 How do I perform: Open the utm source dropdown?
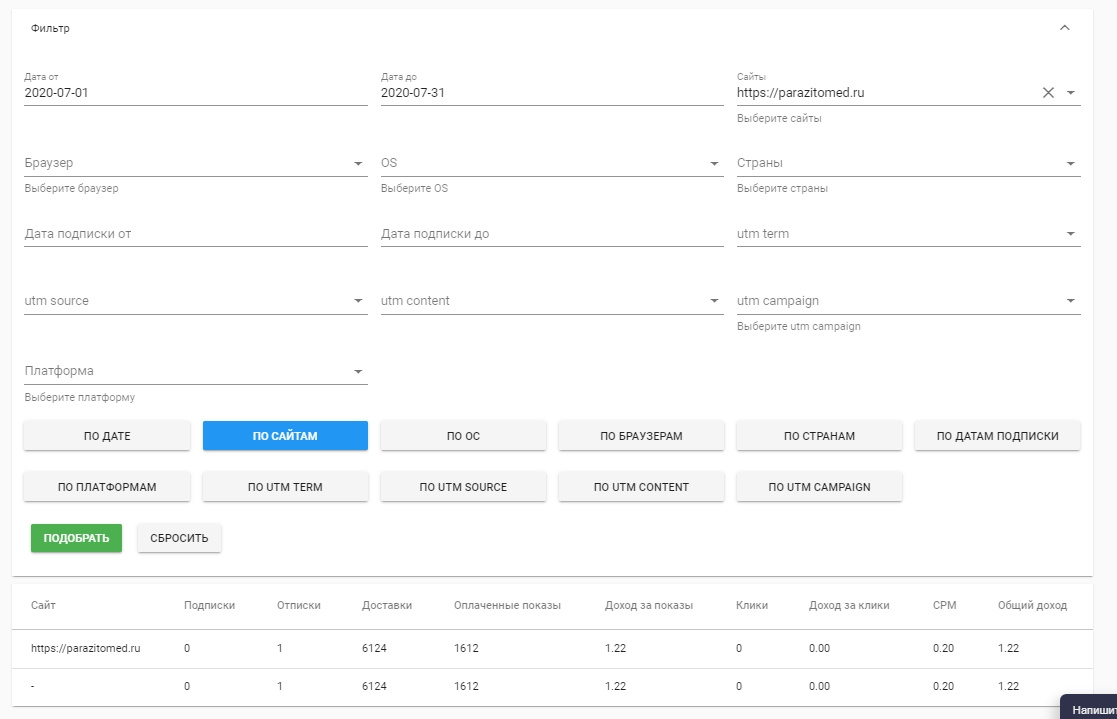(x=196, y=301)
